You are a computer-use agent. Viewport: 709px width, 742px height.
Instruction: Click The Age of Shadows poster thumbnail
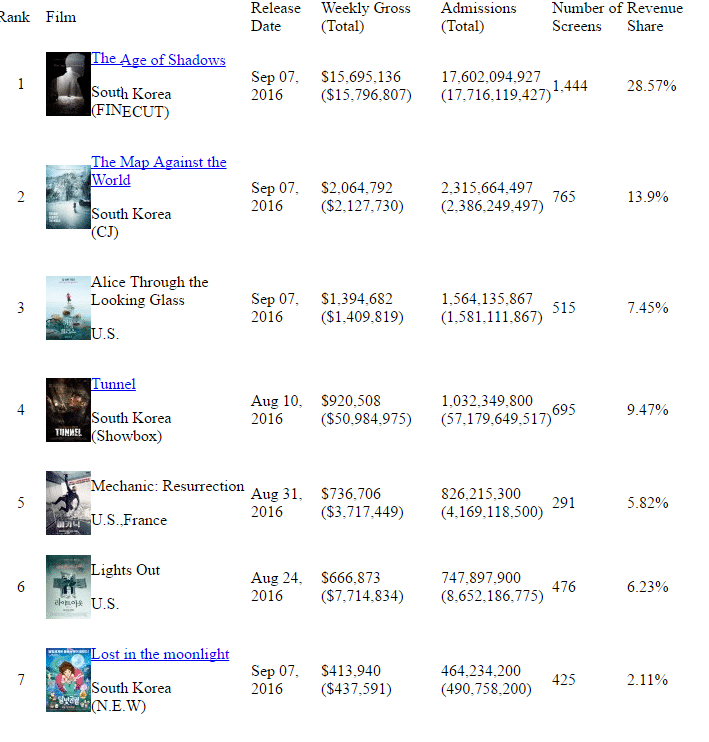68,84
